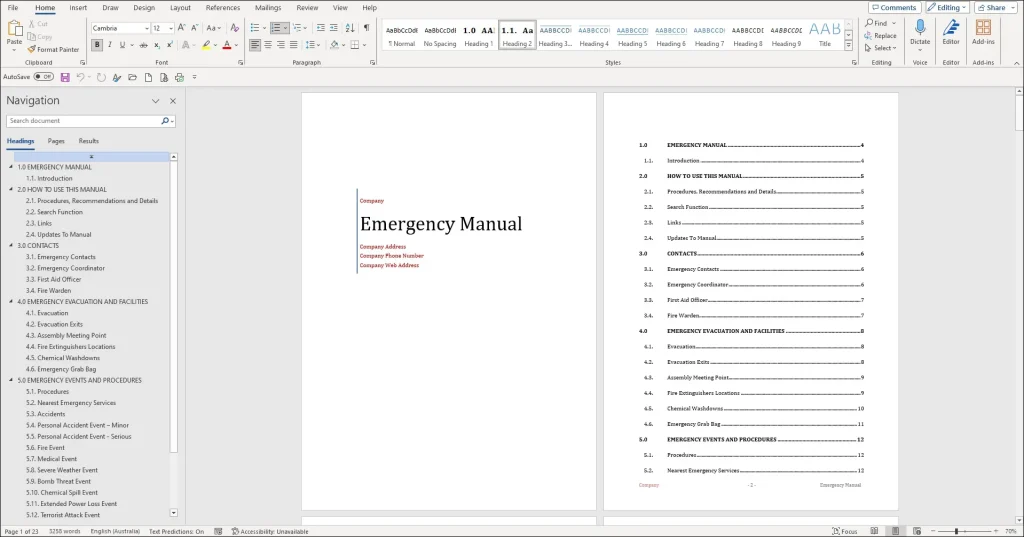This screenshot has height=537, width=1024.
Task: Click the Format Painter tool
Action: coord(53,50)
